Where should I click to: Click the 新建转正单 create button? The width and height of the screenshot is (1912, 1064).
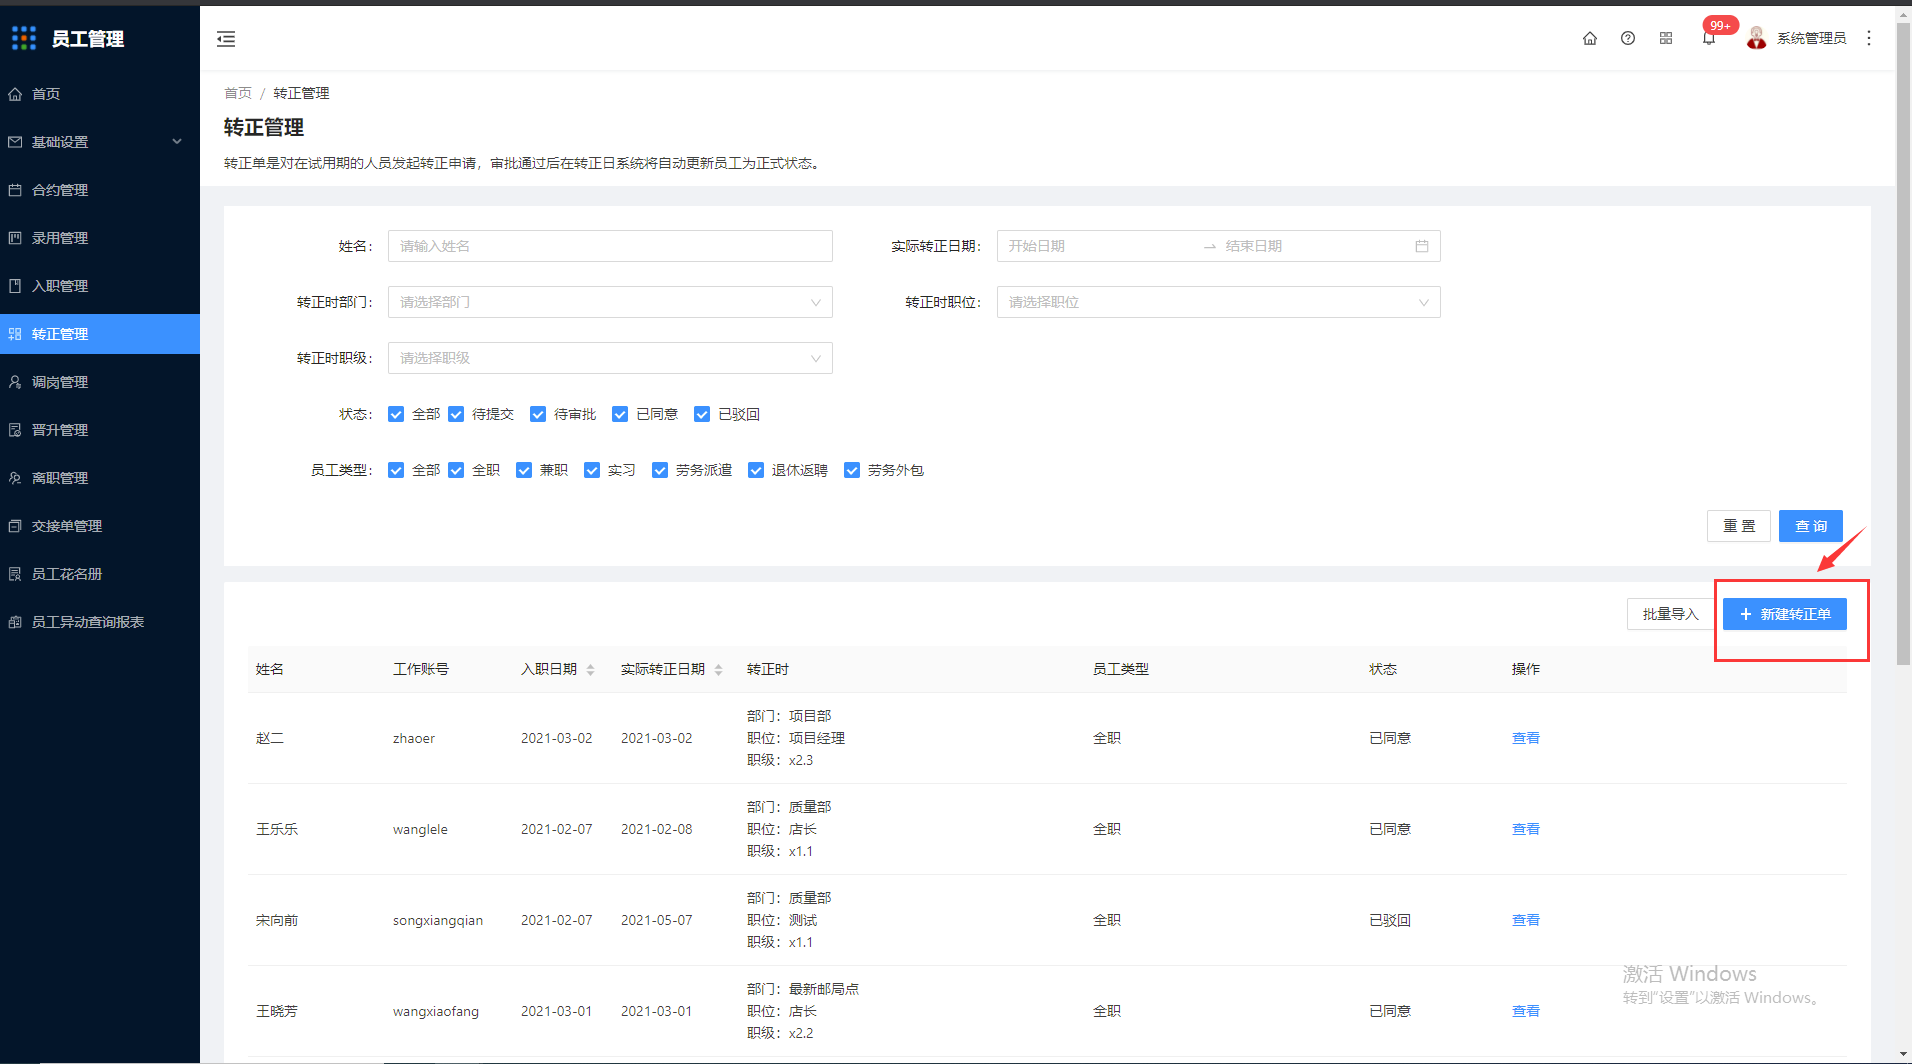[x=1785, y=614]
